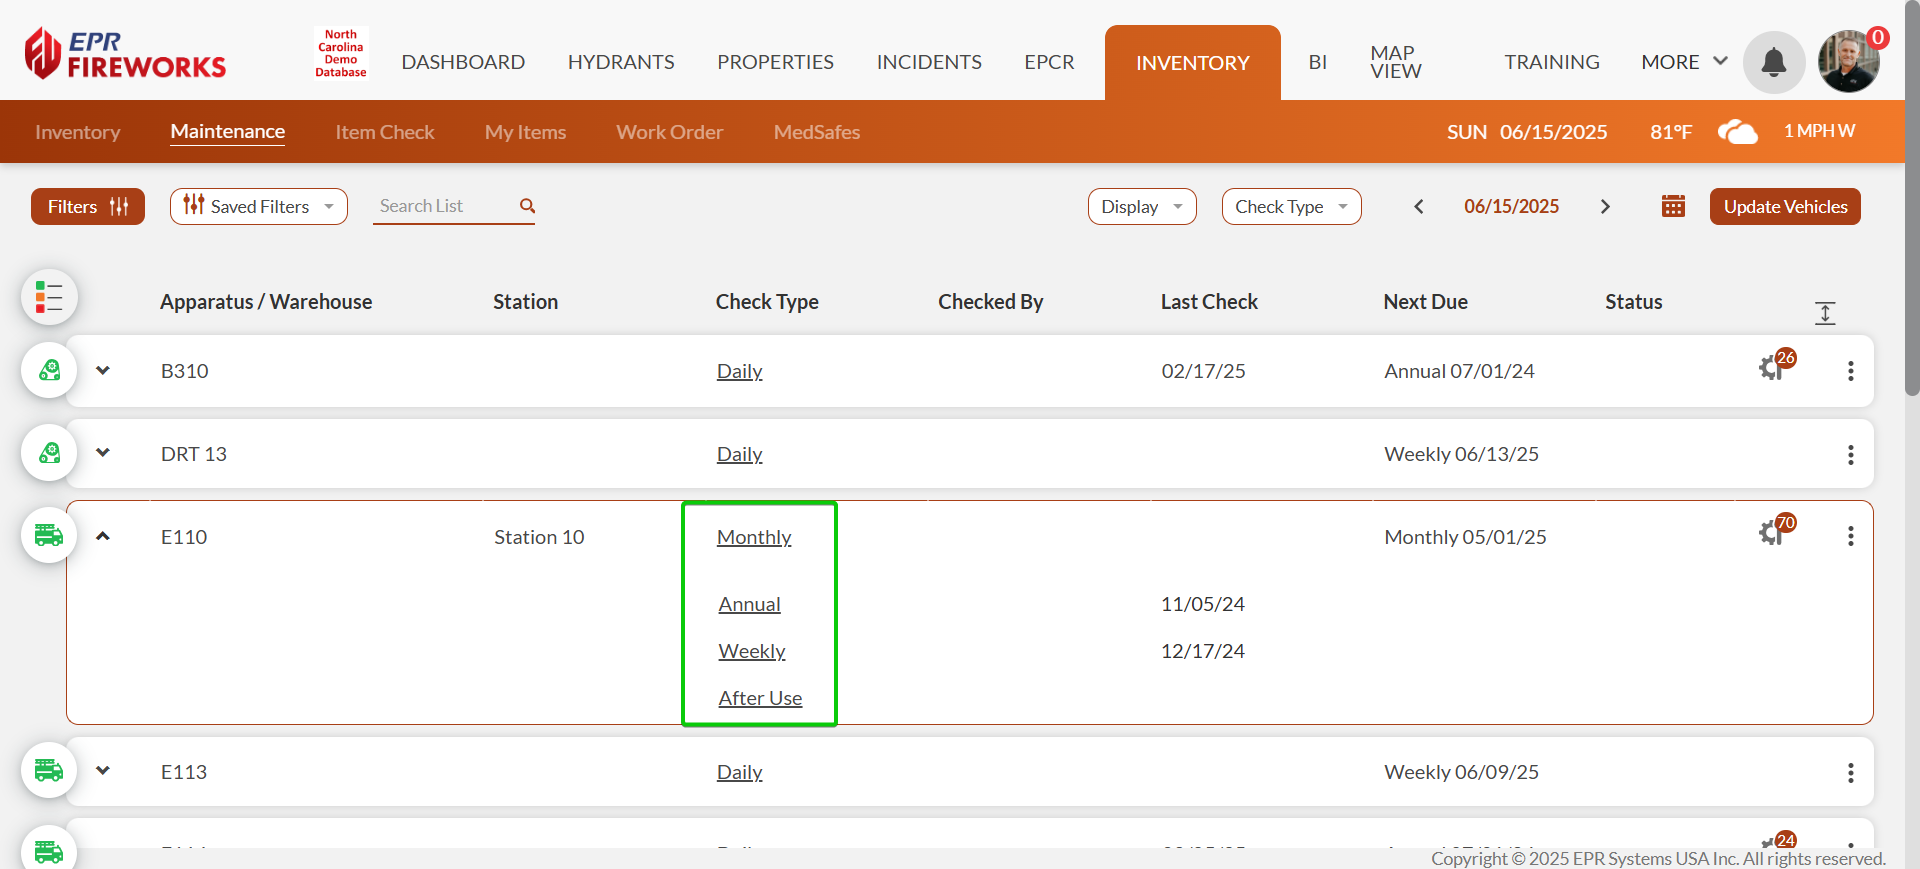Image resolution: width=1920 pixels, height=869 pixels.
Task: Expand the B310 row
Action: tap(103, 370)
